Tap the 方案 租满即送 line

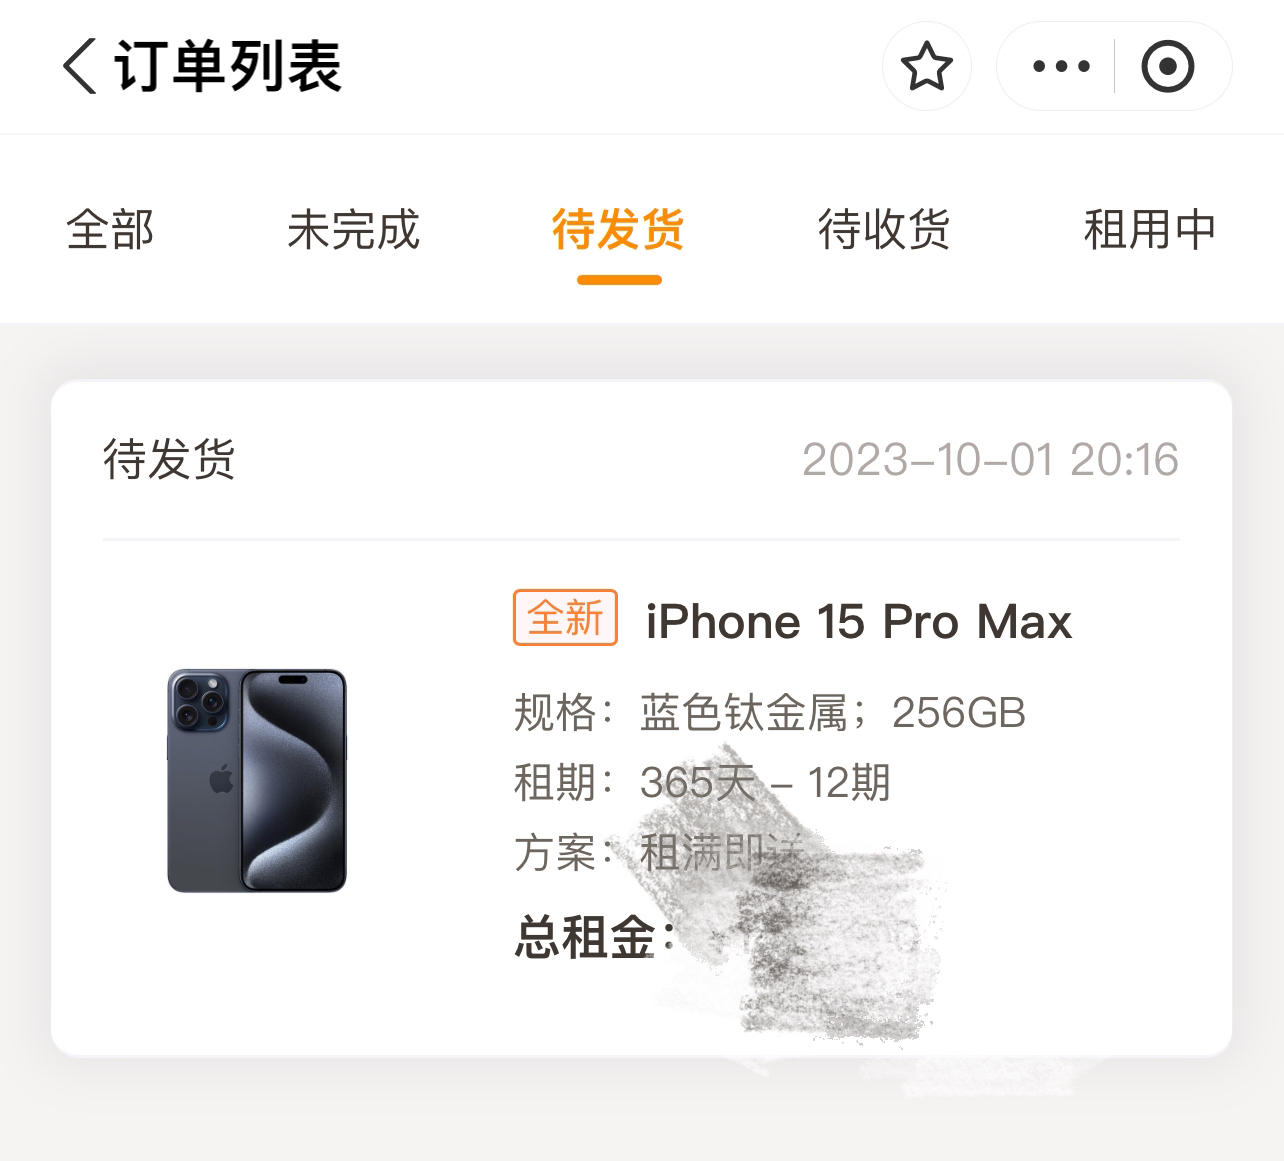pyautogui.click(x=660, y=852)
